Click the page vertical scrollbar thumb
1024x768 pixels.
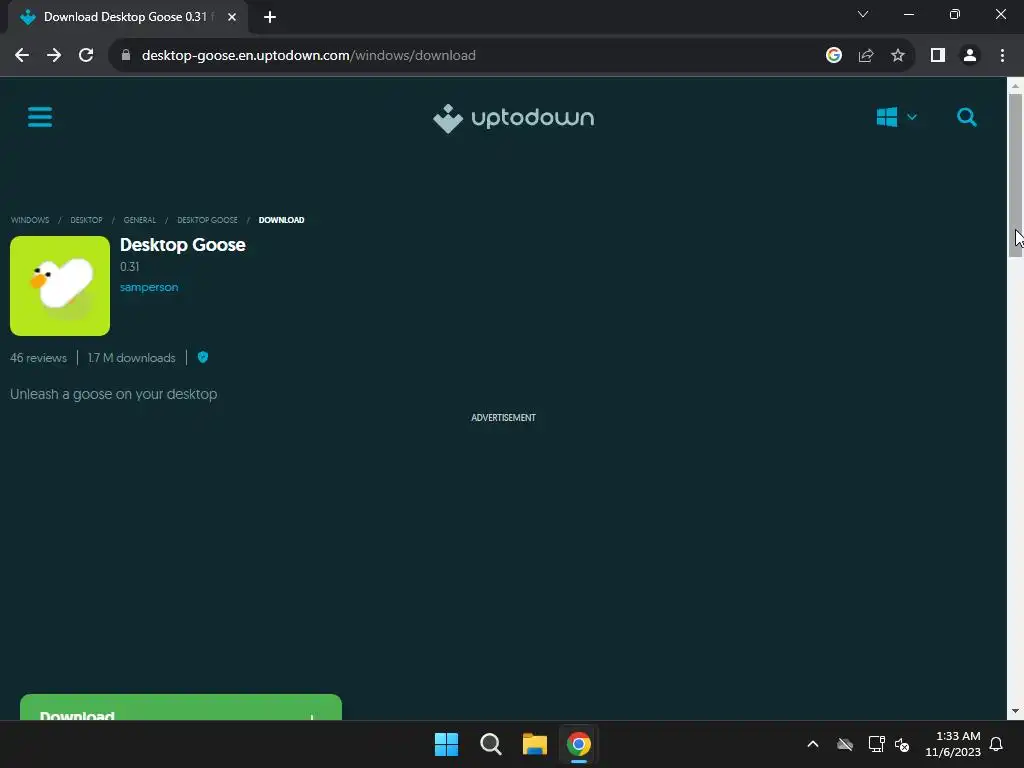1015,175
